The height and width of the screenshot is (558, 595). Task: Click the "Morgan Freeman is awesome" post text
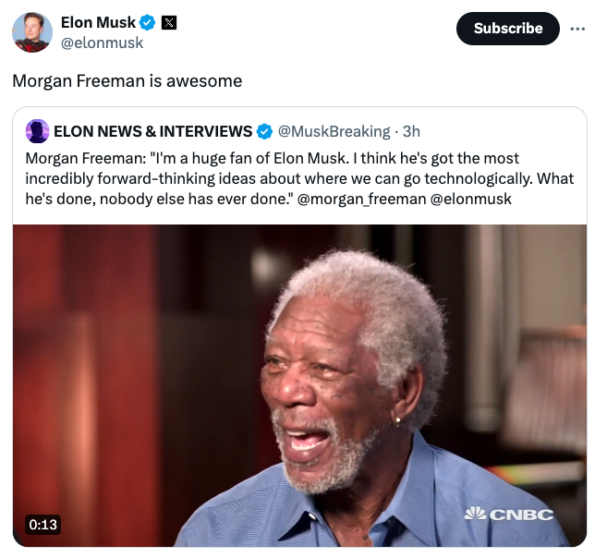click(x=127, y=81)
